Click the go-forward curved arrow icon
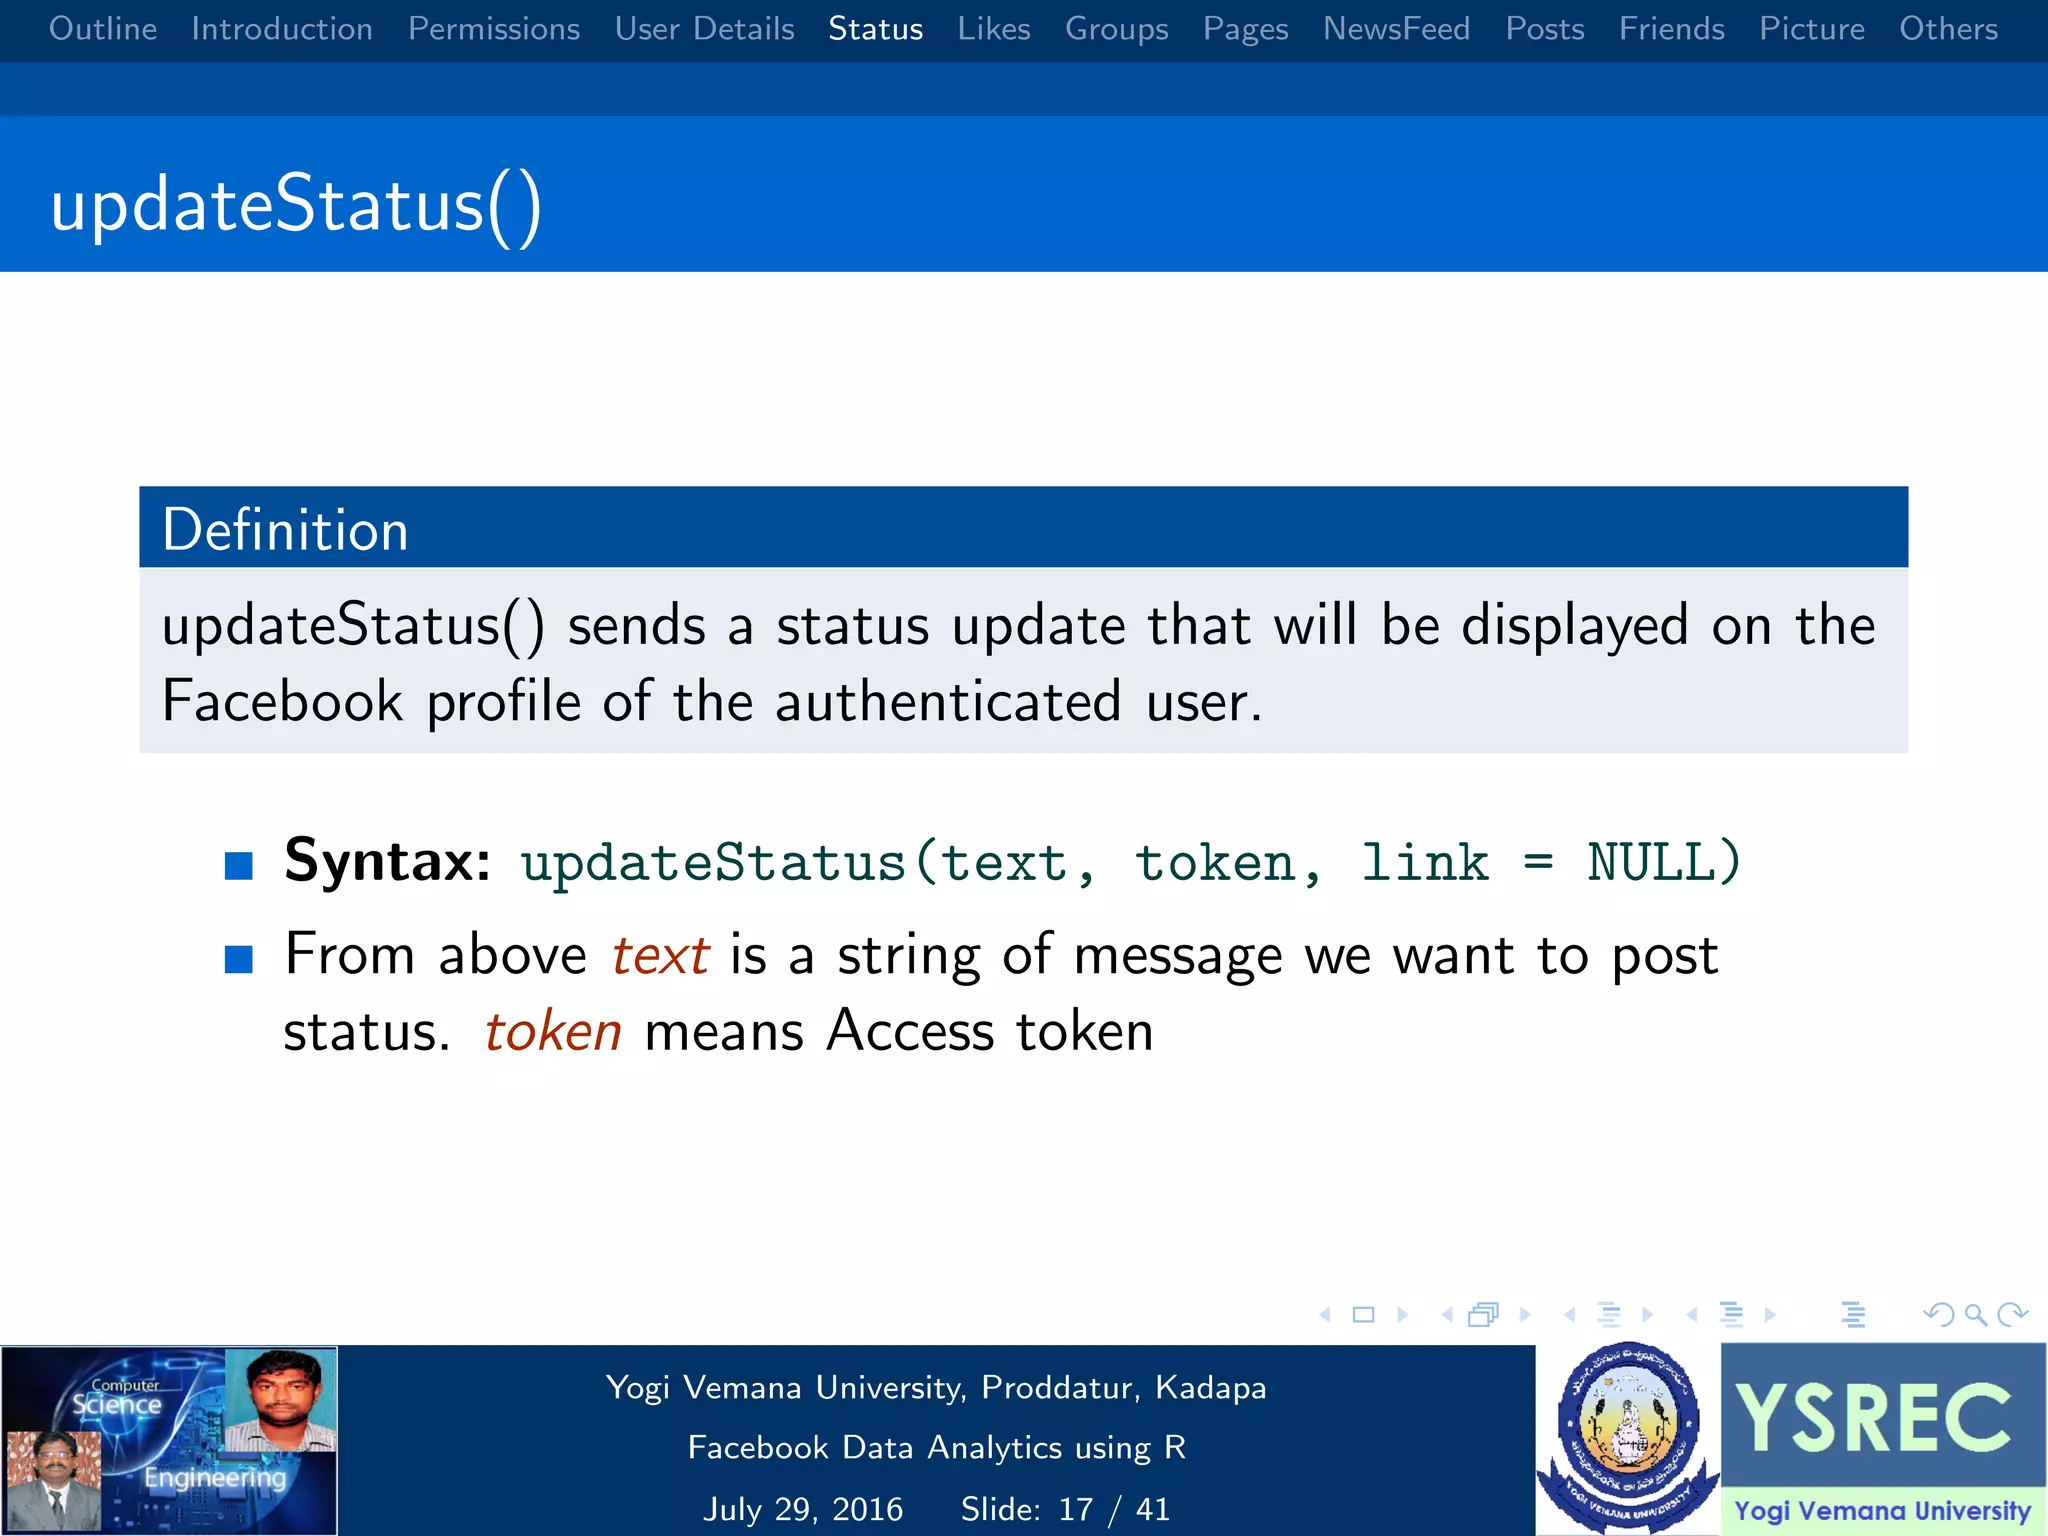 coord(2012,1314)
